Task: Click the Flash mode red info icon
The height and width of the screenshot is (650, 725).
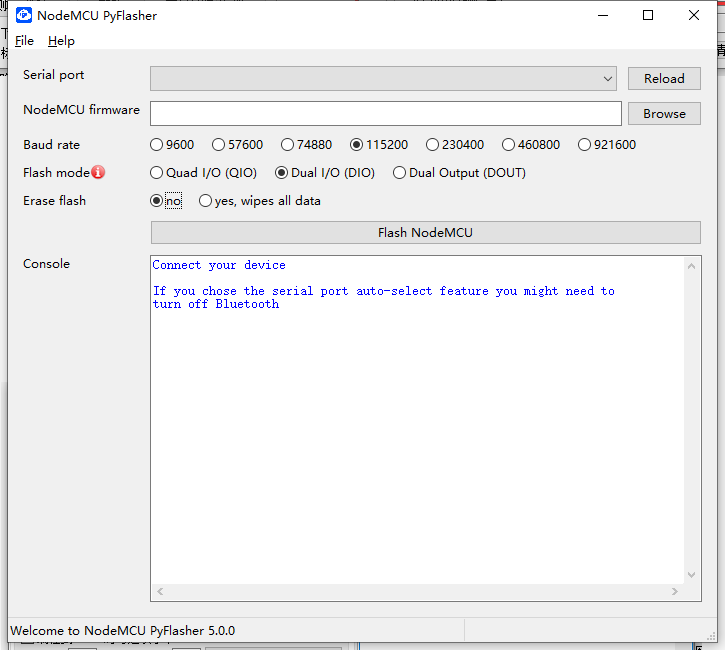Action: pyautogui.click(x=98, y=172)
